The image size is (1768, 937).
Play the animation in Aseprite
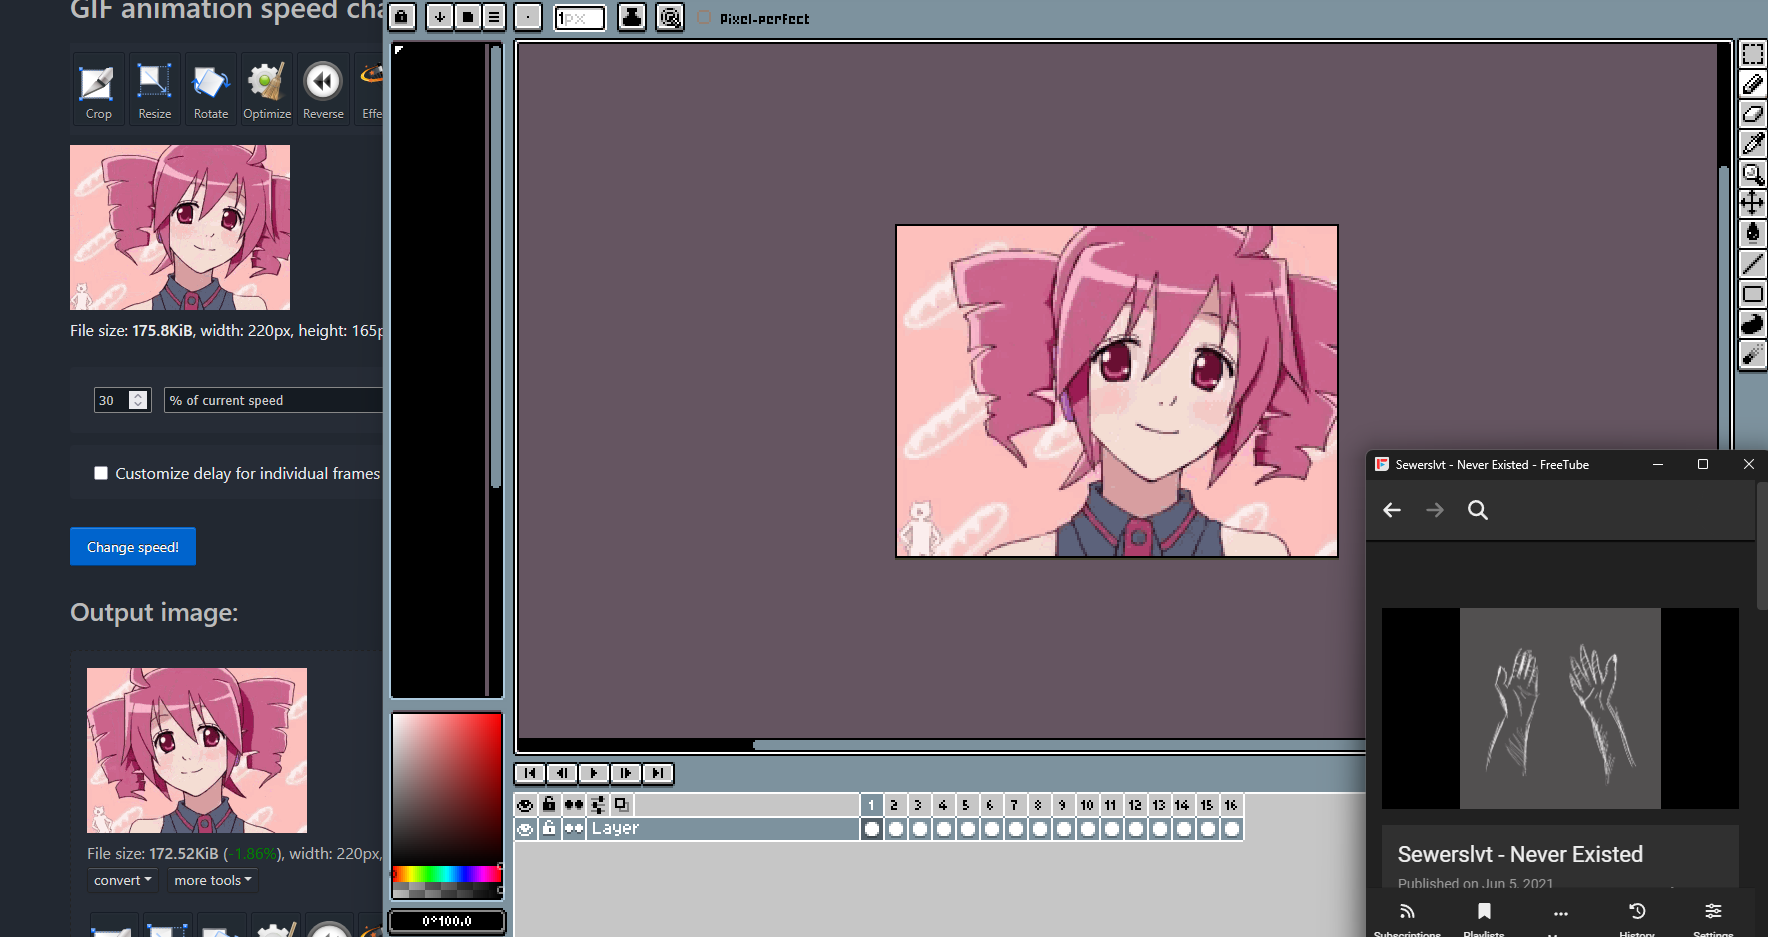pos(594,773)
